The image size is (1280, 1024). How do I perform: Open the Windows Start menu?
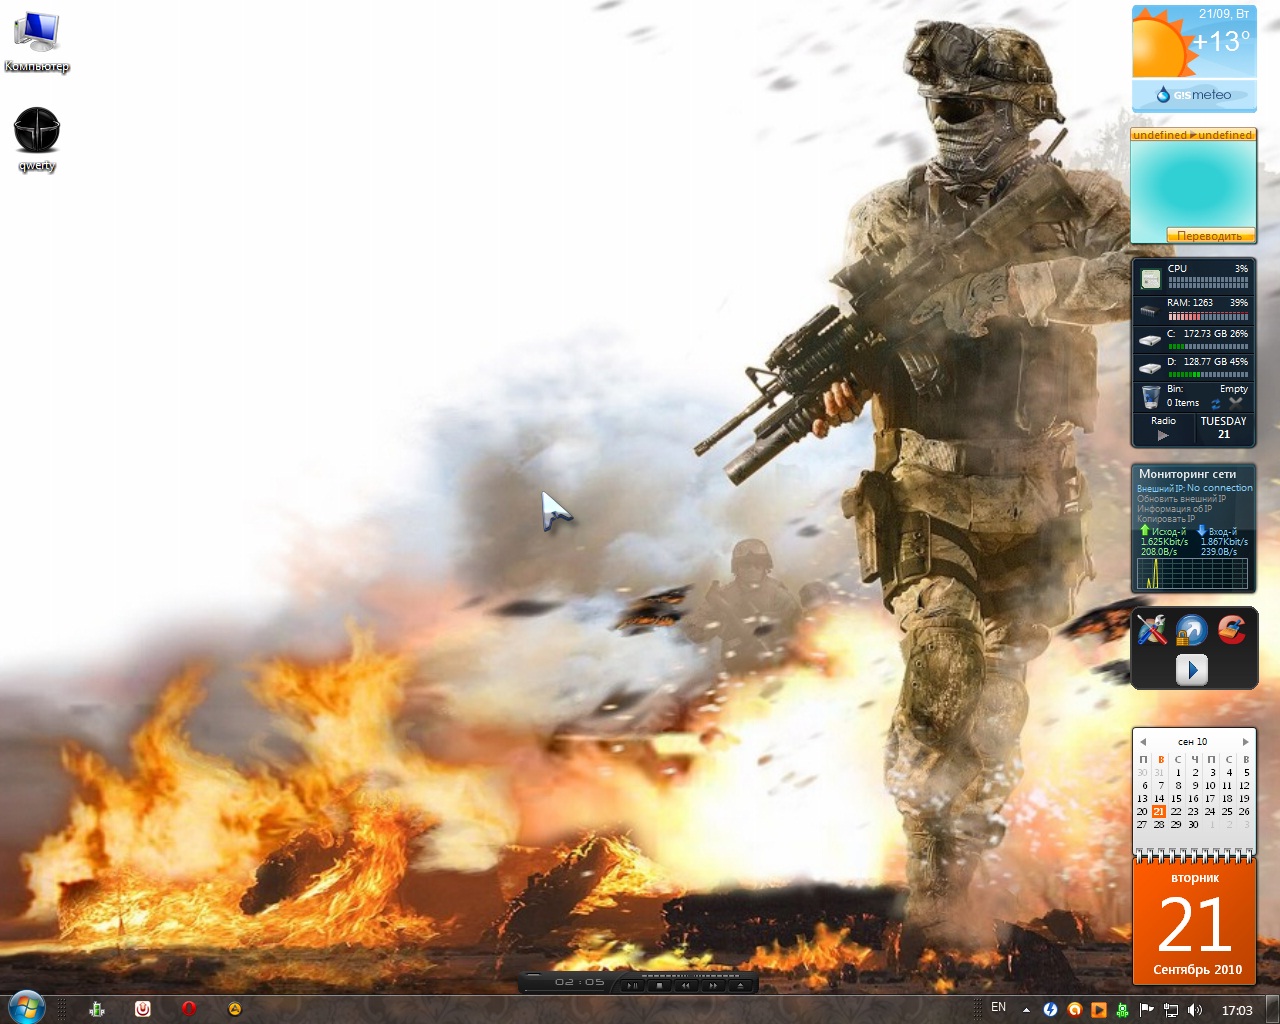[x=26, y=1008]
